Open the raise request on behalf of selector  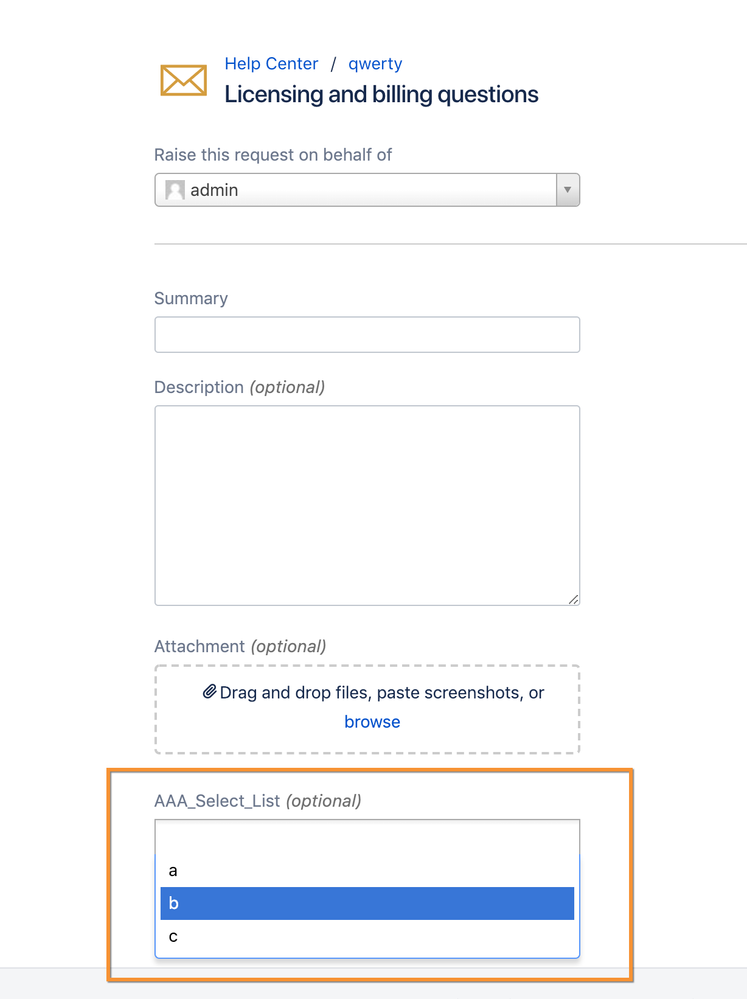coord(360,189)
